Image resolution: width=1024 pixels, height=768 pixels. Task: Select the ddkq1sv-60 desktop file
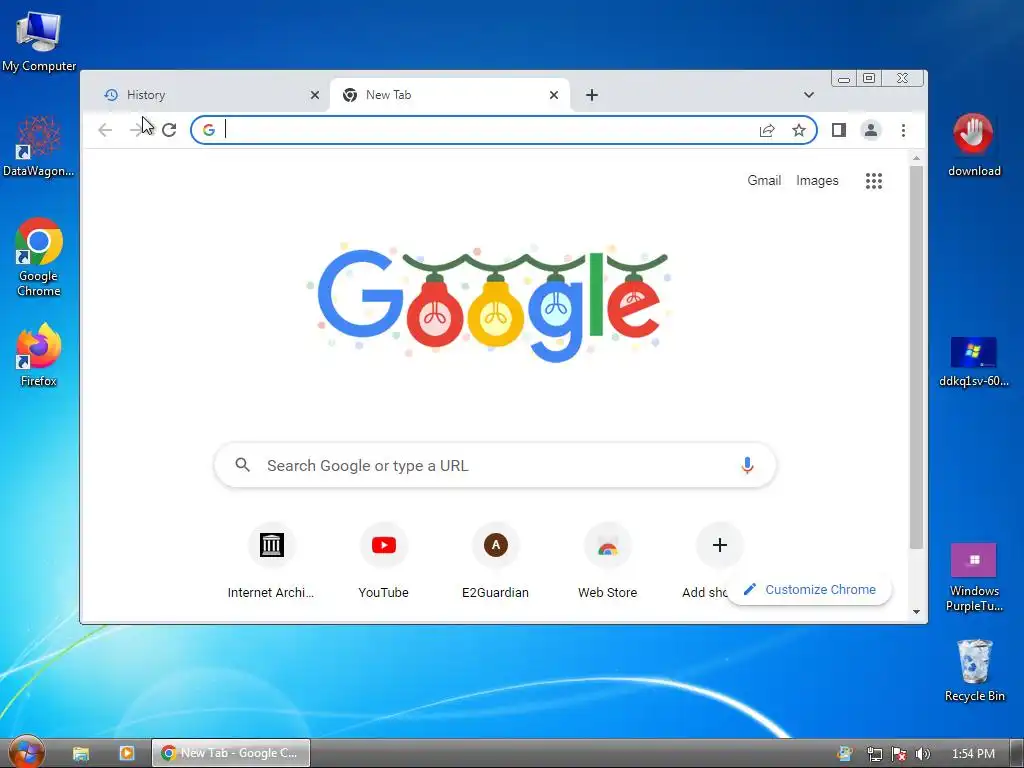pos(974,362)
